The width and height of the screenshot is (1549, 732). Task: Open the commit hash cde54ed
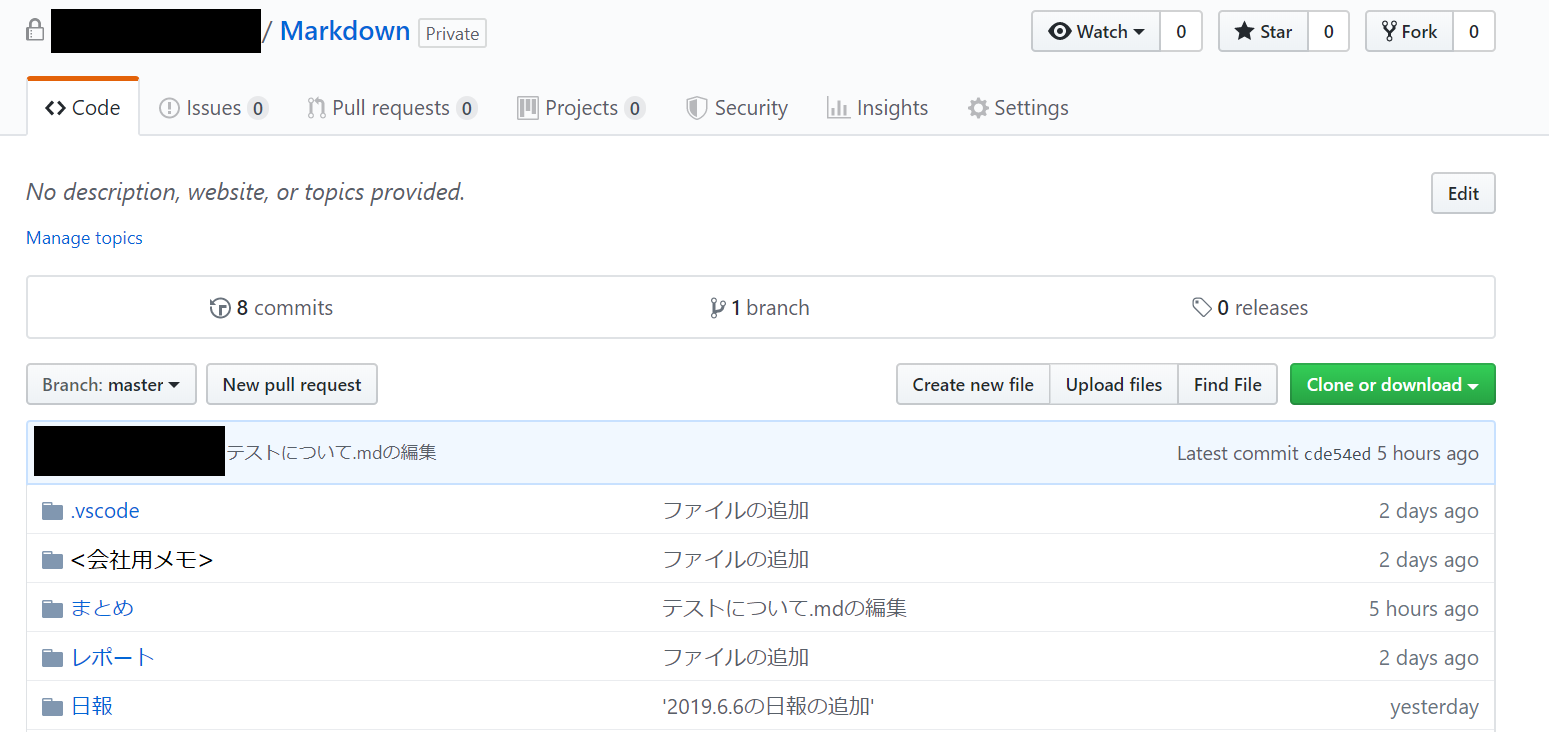point(1337,454)
